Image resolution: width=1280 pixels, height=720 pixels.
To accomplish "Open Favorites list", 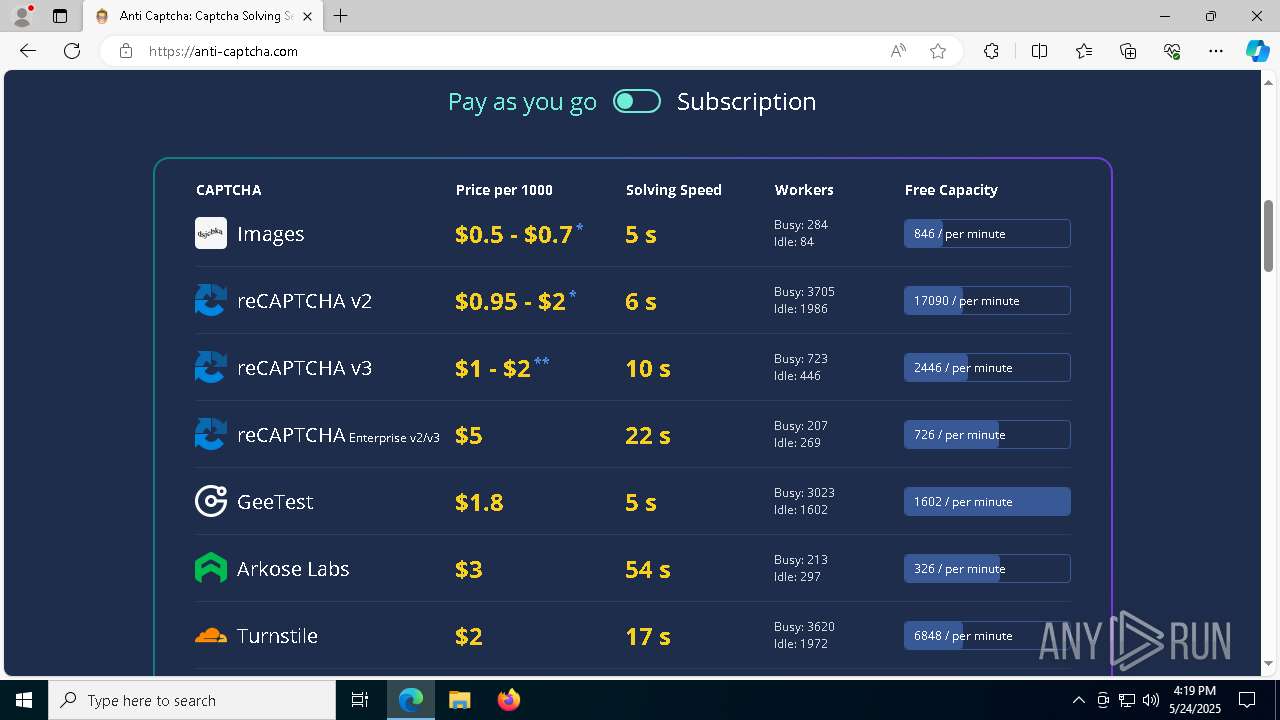I will pos(1084,51).
